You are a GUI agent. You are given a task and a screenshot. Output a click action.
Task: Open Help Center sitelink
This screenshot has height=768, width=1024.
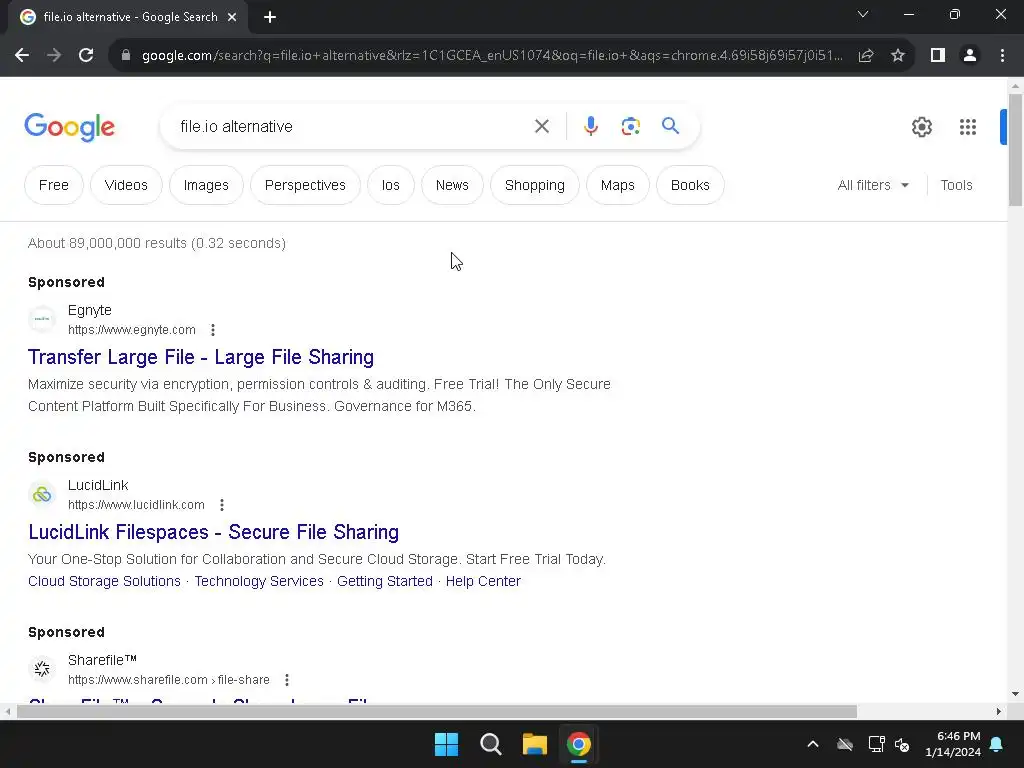(483, 581)
